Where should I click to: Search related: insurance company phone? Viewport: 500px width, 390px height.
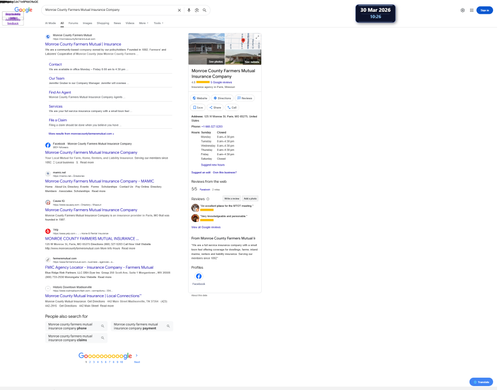pyautogui.click(x=76, y=326)
